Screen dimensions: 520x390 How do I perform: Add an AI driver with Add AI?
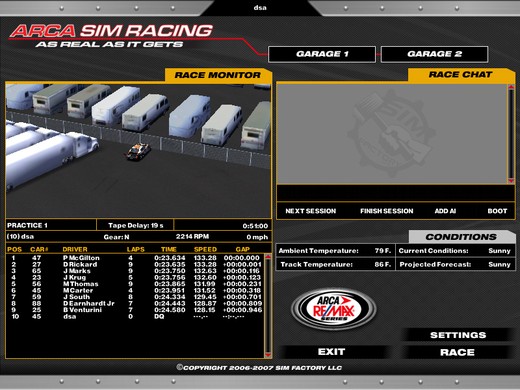[x=445, y=211]
